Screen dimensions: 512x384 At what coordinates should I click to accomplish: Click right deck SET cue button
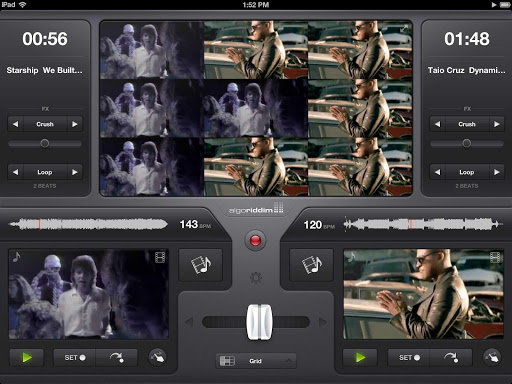point(409,358)
